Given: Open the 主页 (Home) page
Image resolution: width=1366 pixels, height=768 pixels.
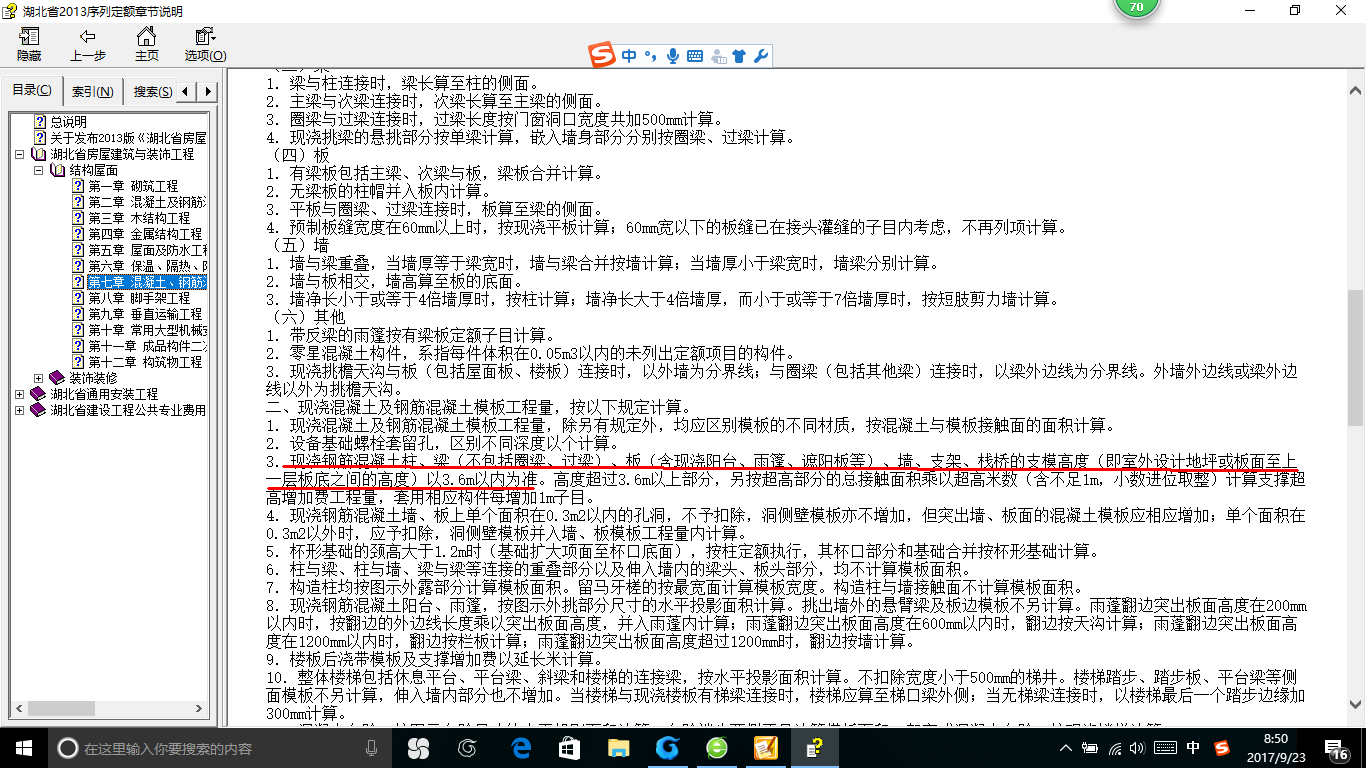Looking at the screenshot, I should click(x=147, y=45).
